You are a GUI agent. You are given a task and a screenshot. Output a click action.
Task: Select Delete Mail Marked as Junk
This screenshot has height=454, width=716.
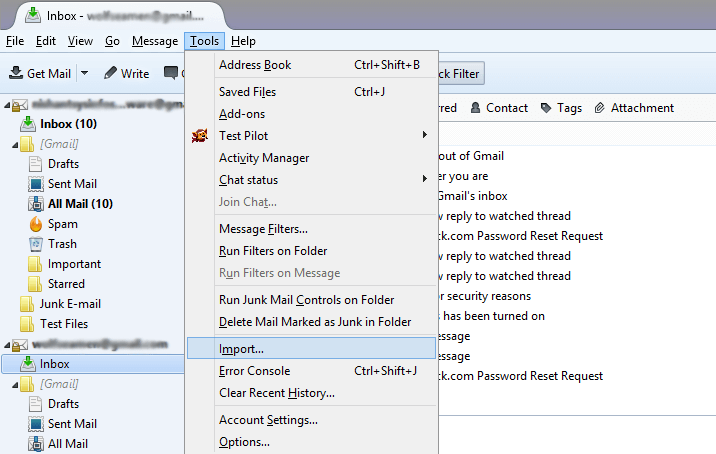[x=311, y=322]
